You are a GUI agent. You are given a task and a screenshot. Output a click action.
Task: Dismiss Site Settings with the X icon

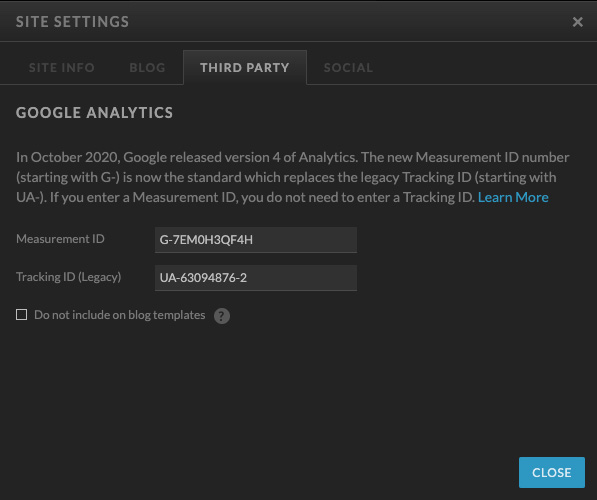(578, 22)
